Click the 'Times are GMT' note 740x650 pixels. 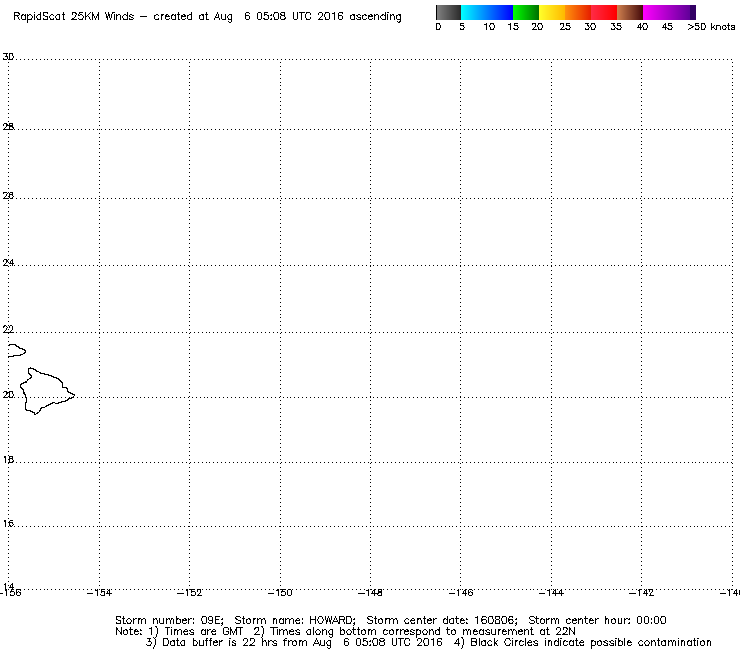pyautogui.click(x=203, y=632)
